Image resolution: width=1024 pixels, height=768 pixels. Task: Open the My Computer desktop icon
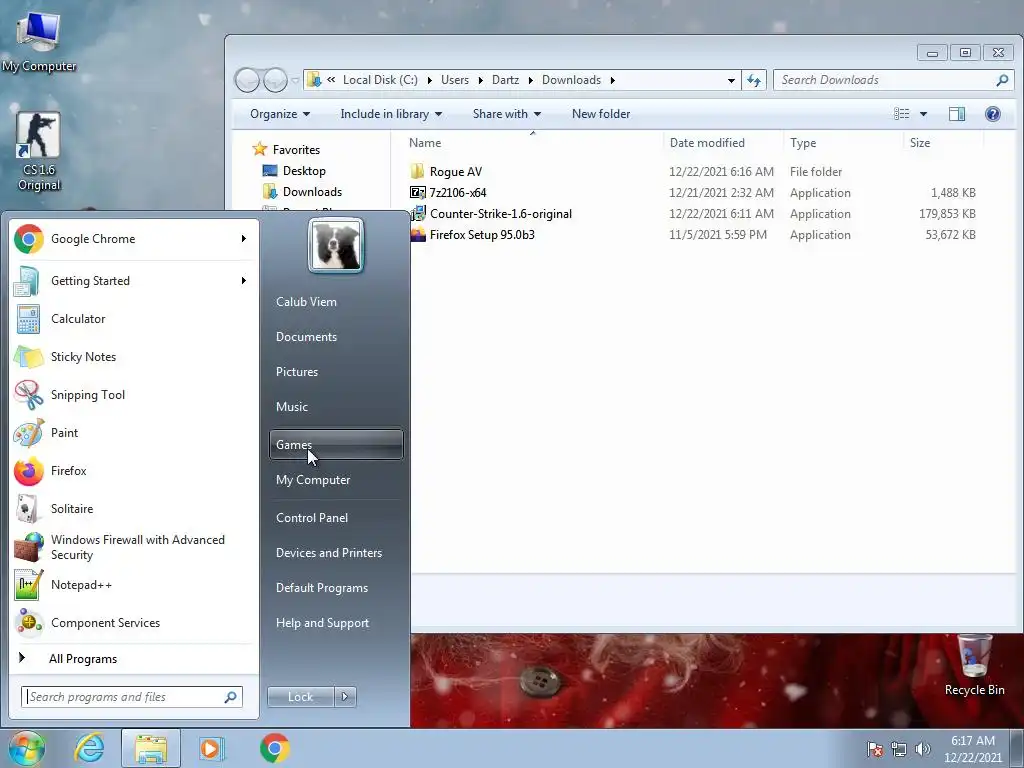coord(39,41)
